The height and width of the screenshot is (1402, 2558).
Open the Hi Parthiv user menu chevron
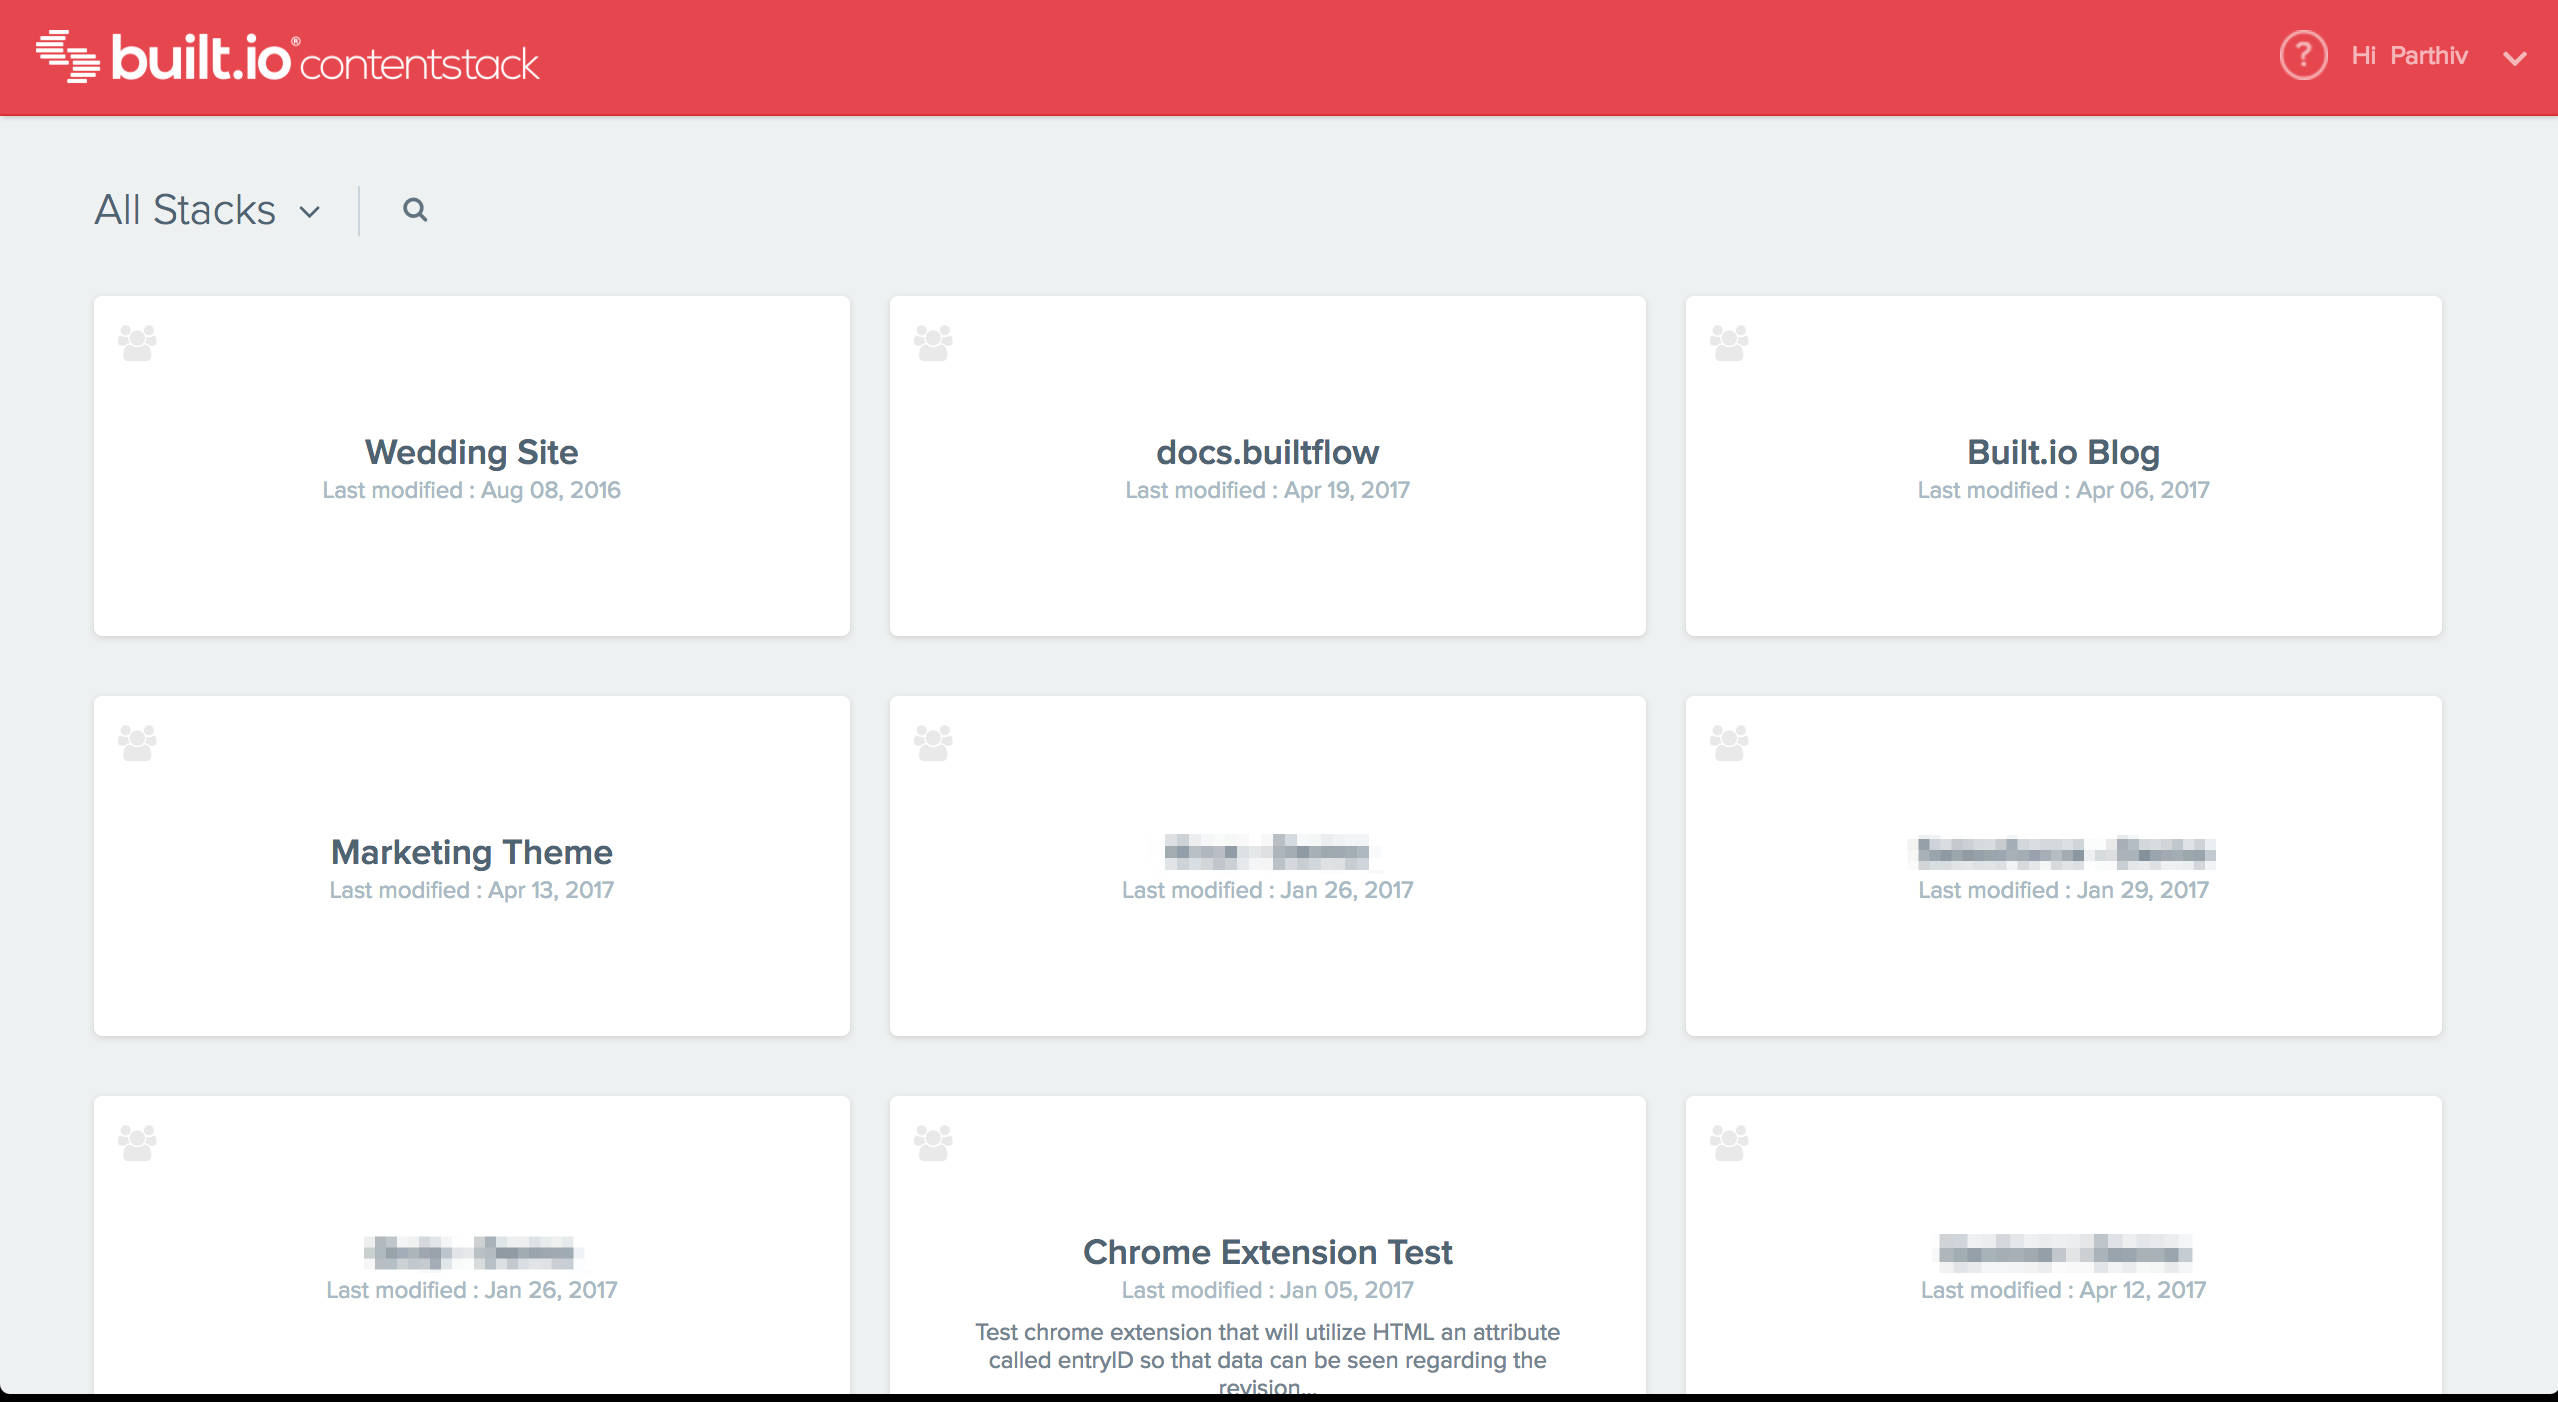(2515, 58)
